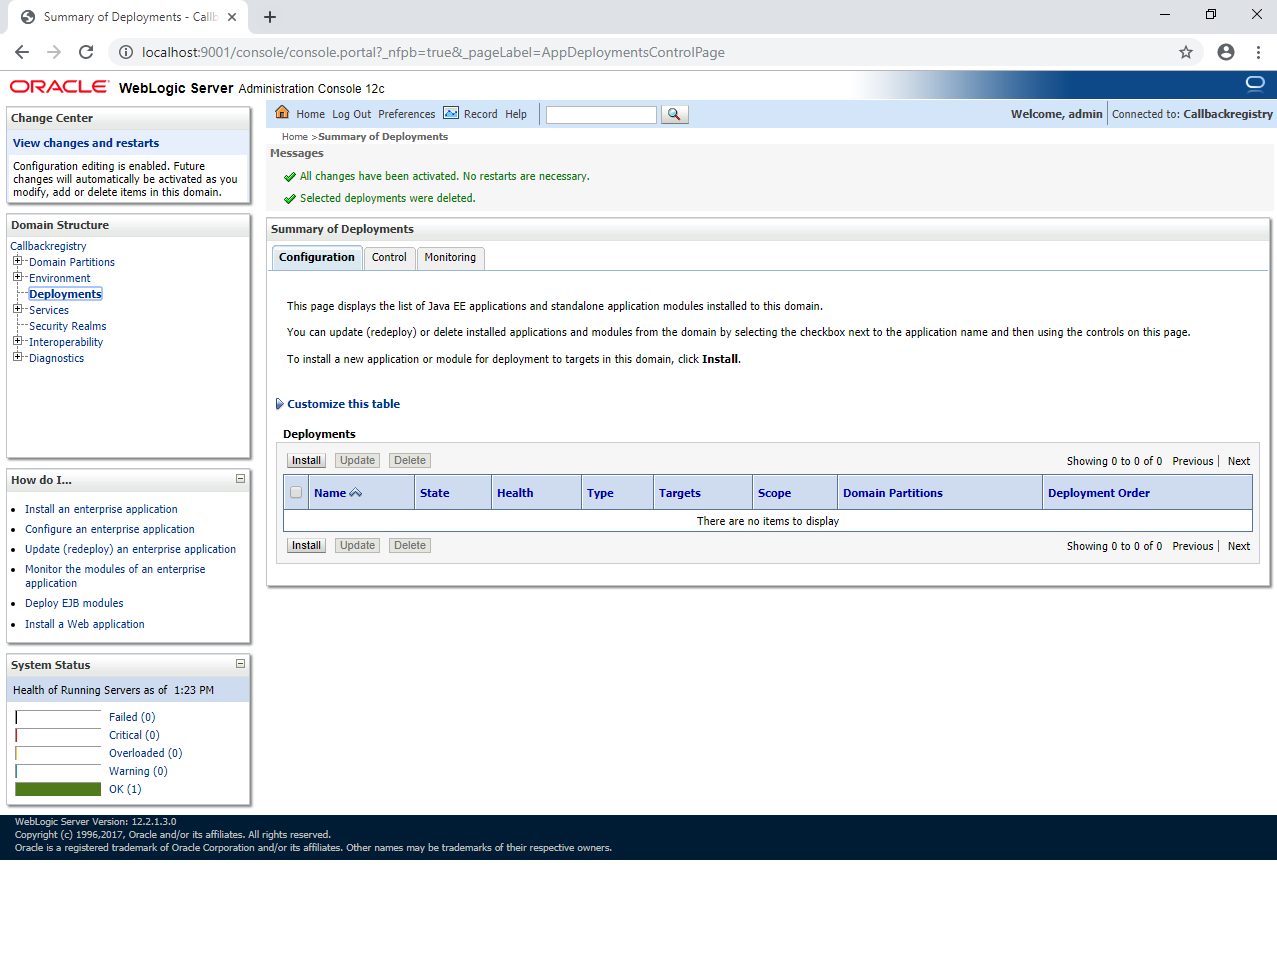Toggle the select-all deployments checkbox

coord(296,493)
